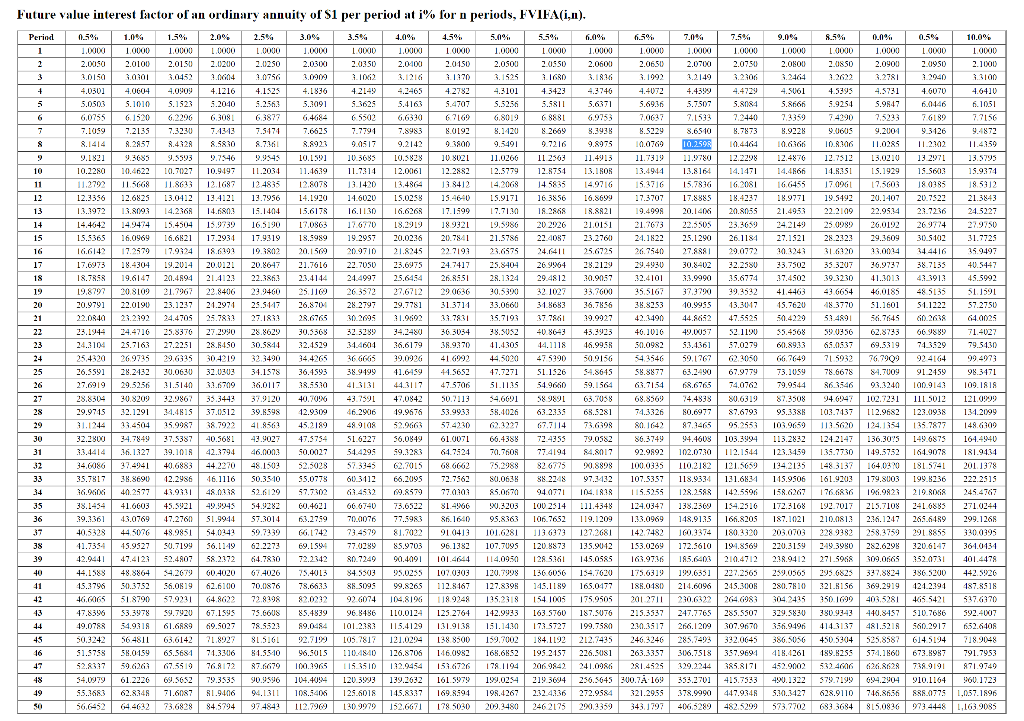Click the value 1,163.9085
The width and height of the screenshot is (1024, 721).
(978, 707)
